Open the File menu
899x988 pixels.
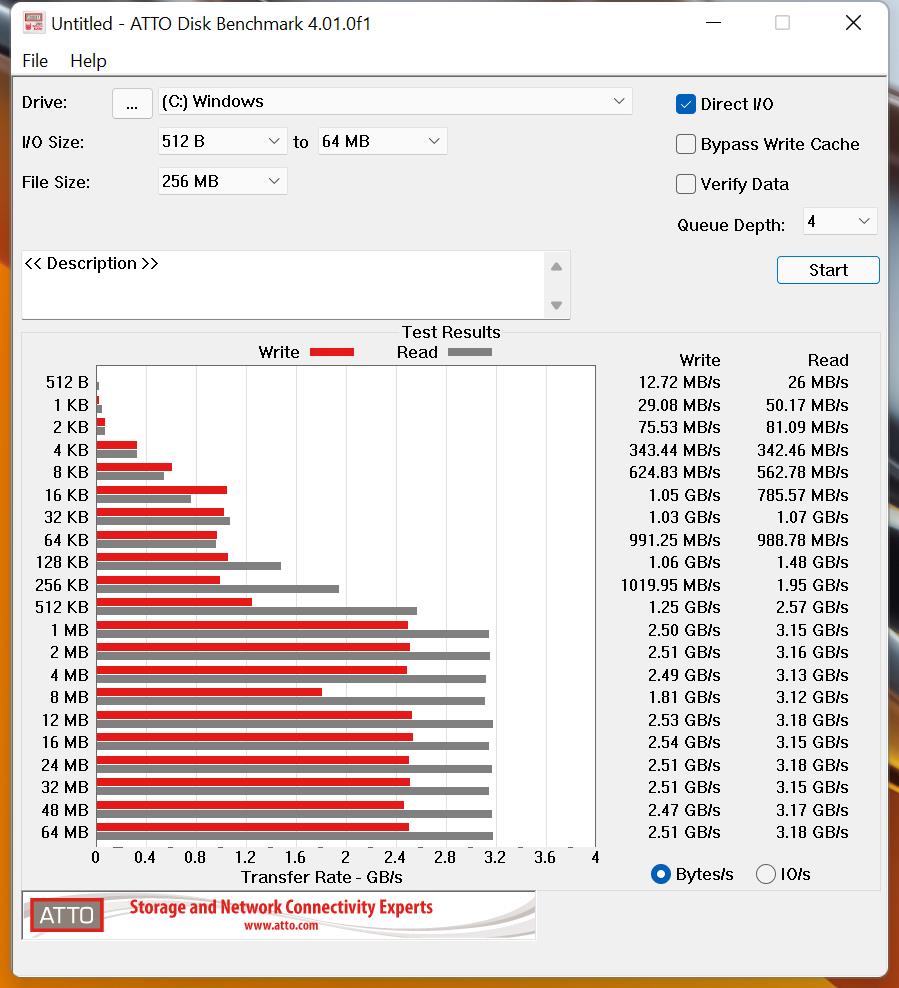point(35,61)
